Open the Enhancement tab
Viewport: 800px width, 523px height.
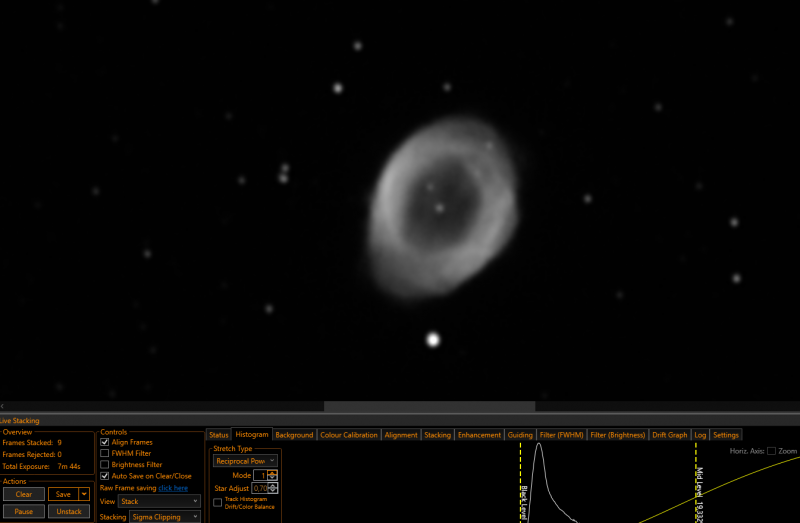pyautogui.click(x=479, y=435)
